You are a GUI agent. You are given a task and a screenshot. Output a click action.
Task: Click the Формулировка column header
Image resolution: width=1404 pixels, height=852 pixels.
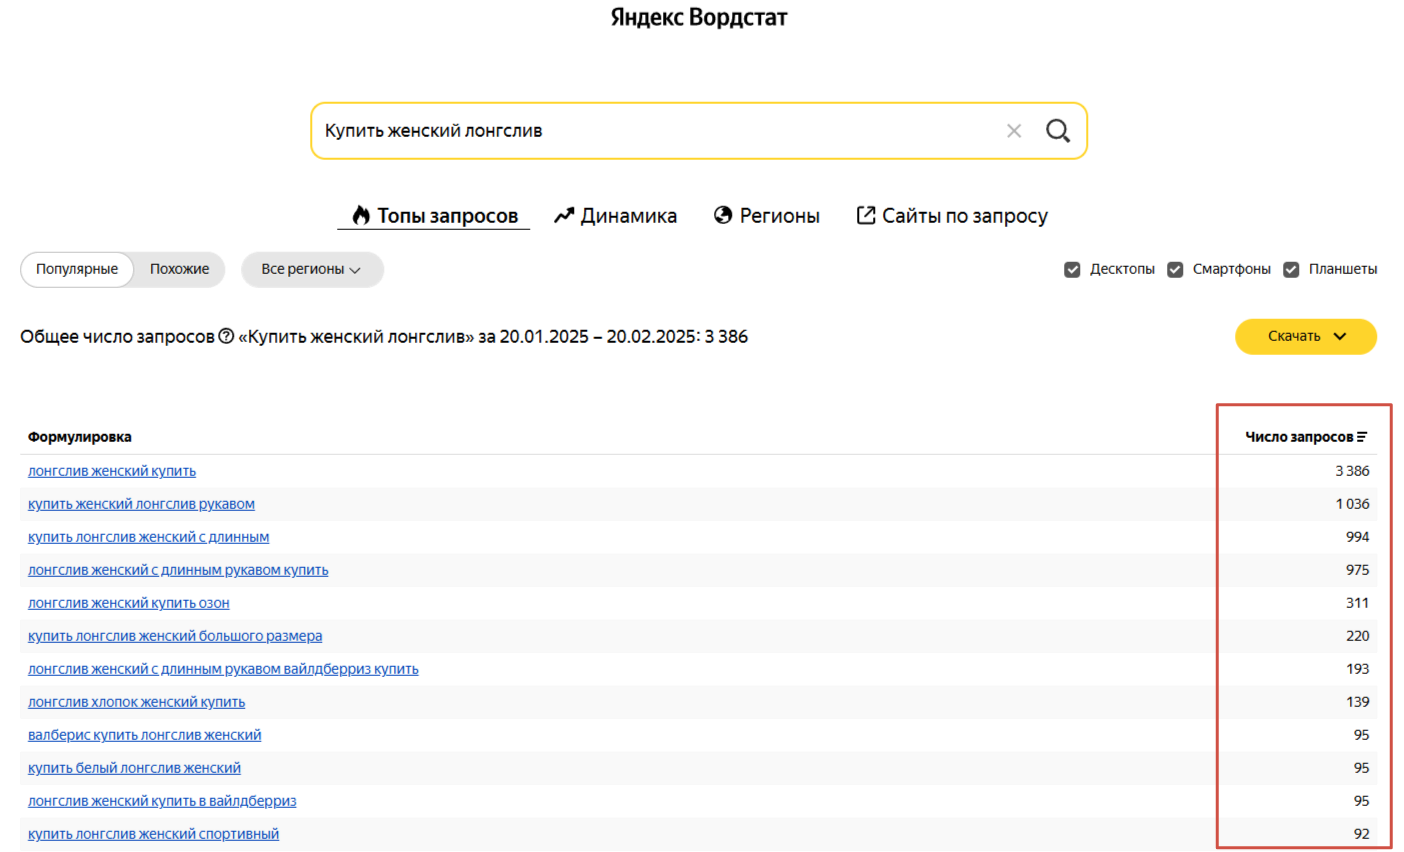pos(80,437)
